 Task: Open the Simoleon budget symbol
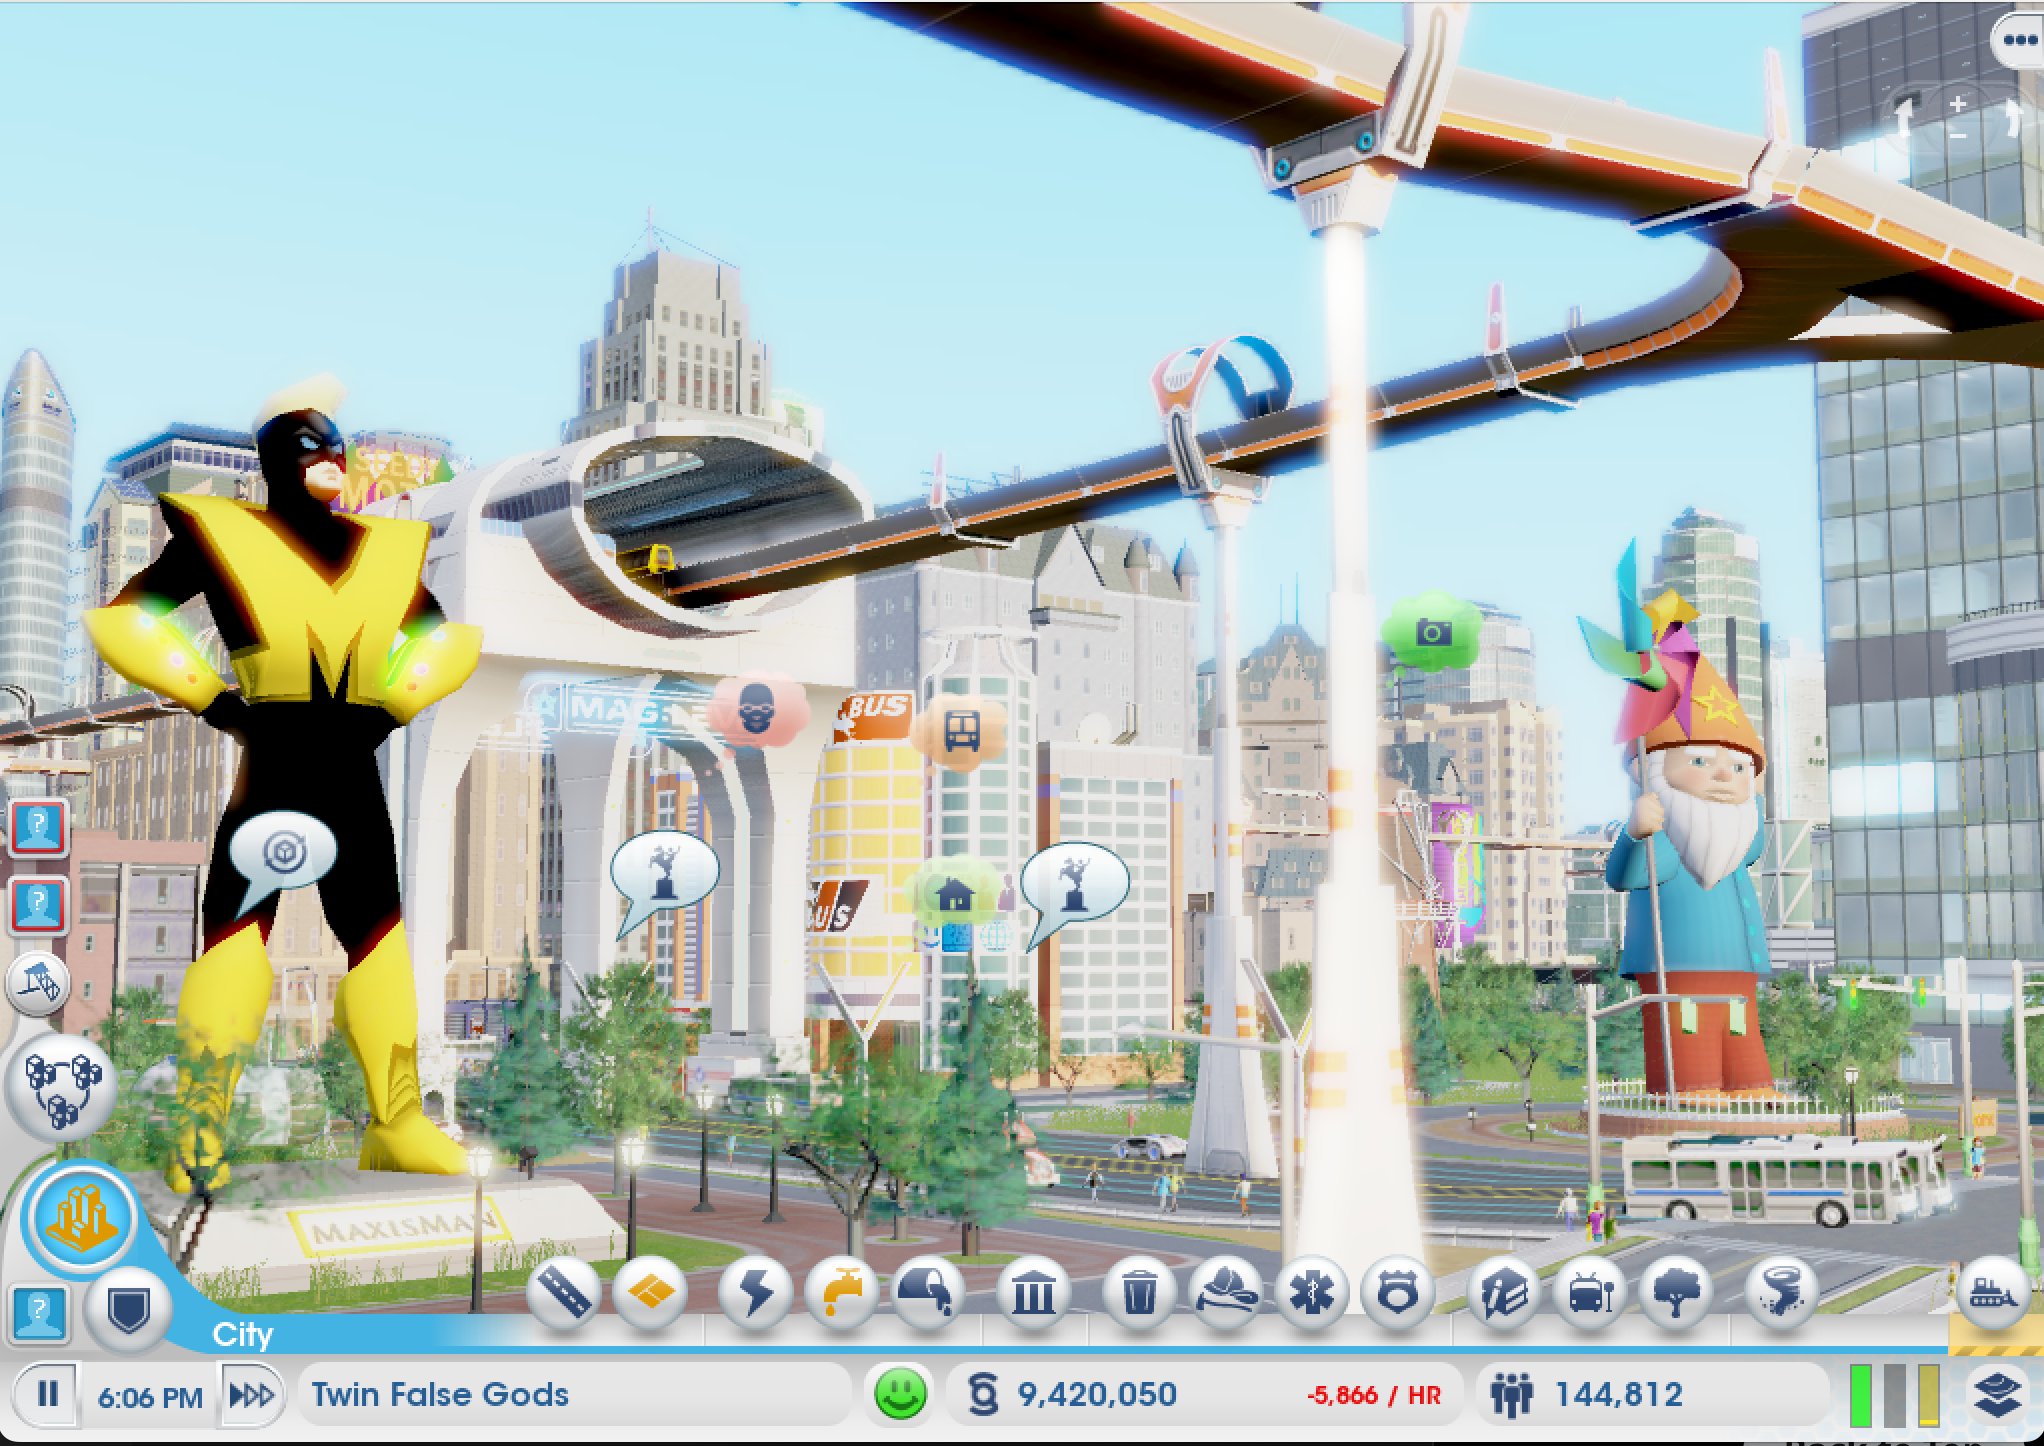point(983,1394)
